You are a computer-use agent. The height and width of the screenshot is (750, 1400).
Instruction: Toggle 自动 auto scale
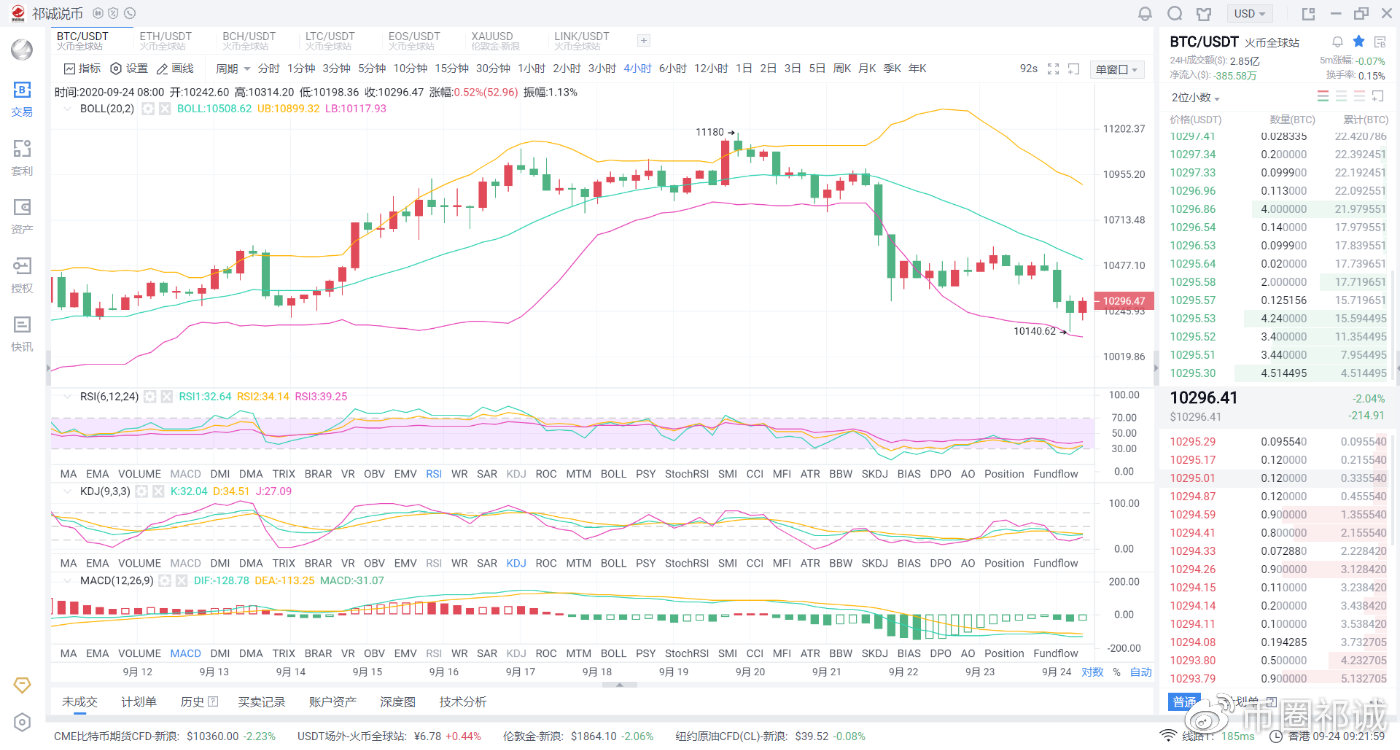coord(1141,672)
